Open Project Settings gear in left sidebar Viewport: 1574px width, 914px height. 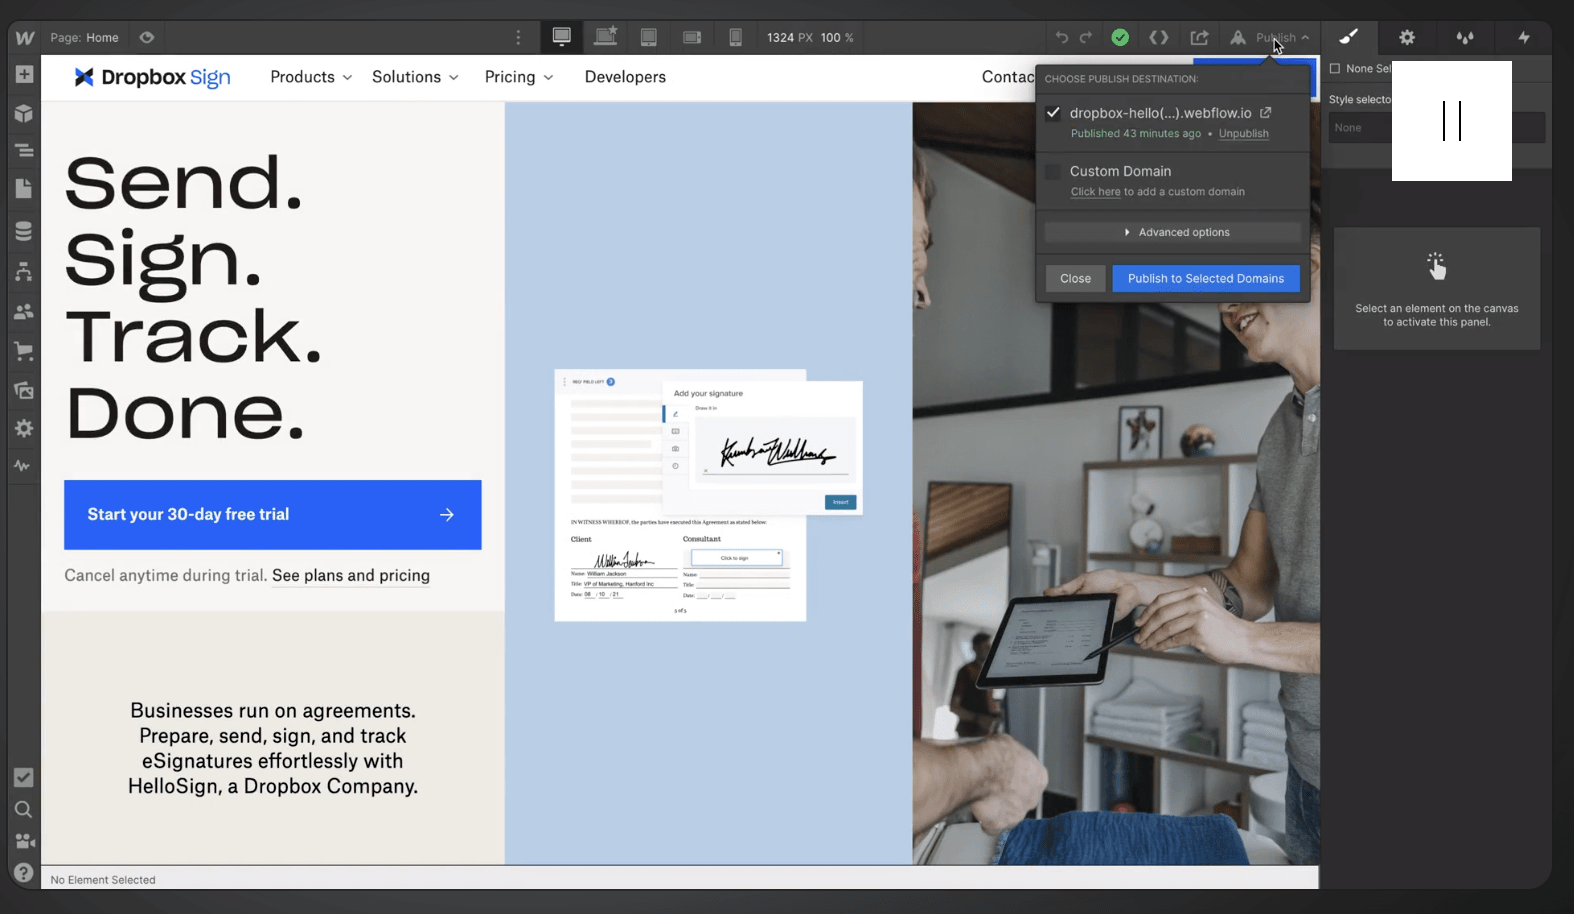(24, 428)
